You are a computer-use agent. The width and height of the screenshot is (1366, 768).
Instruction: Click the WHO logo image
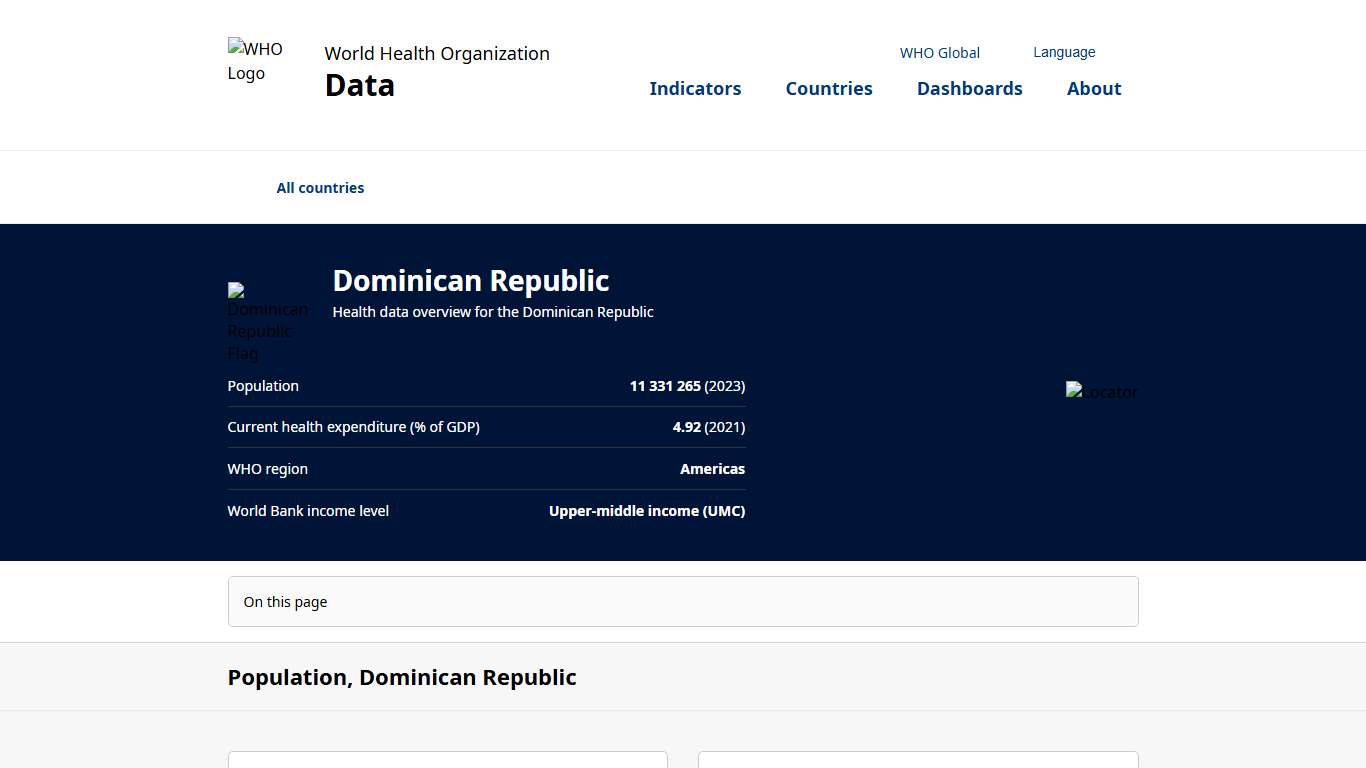coord(255,60)
